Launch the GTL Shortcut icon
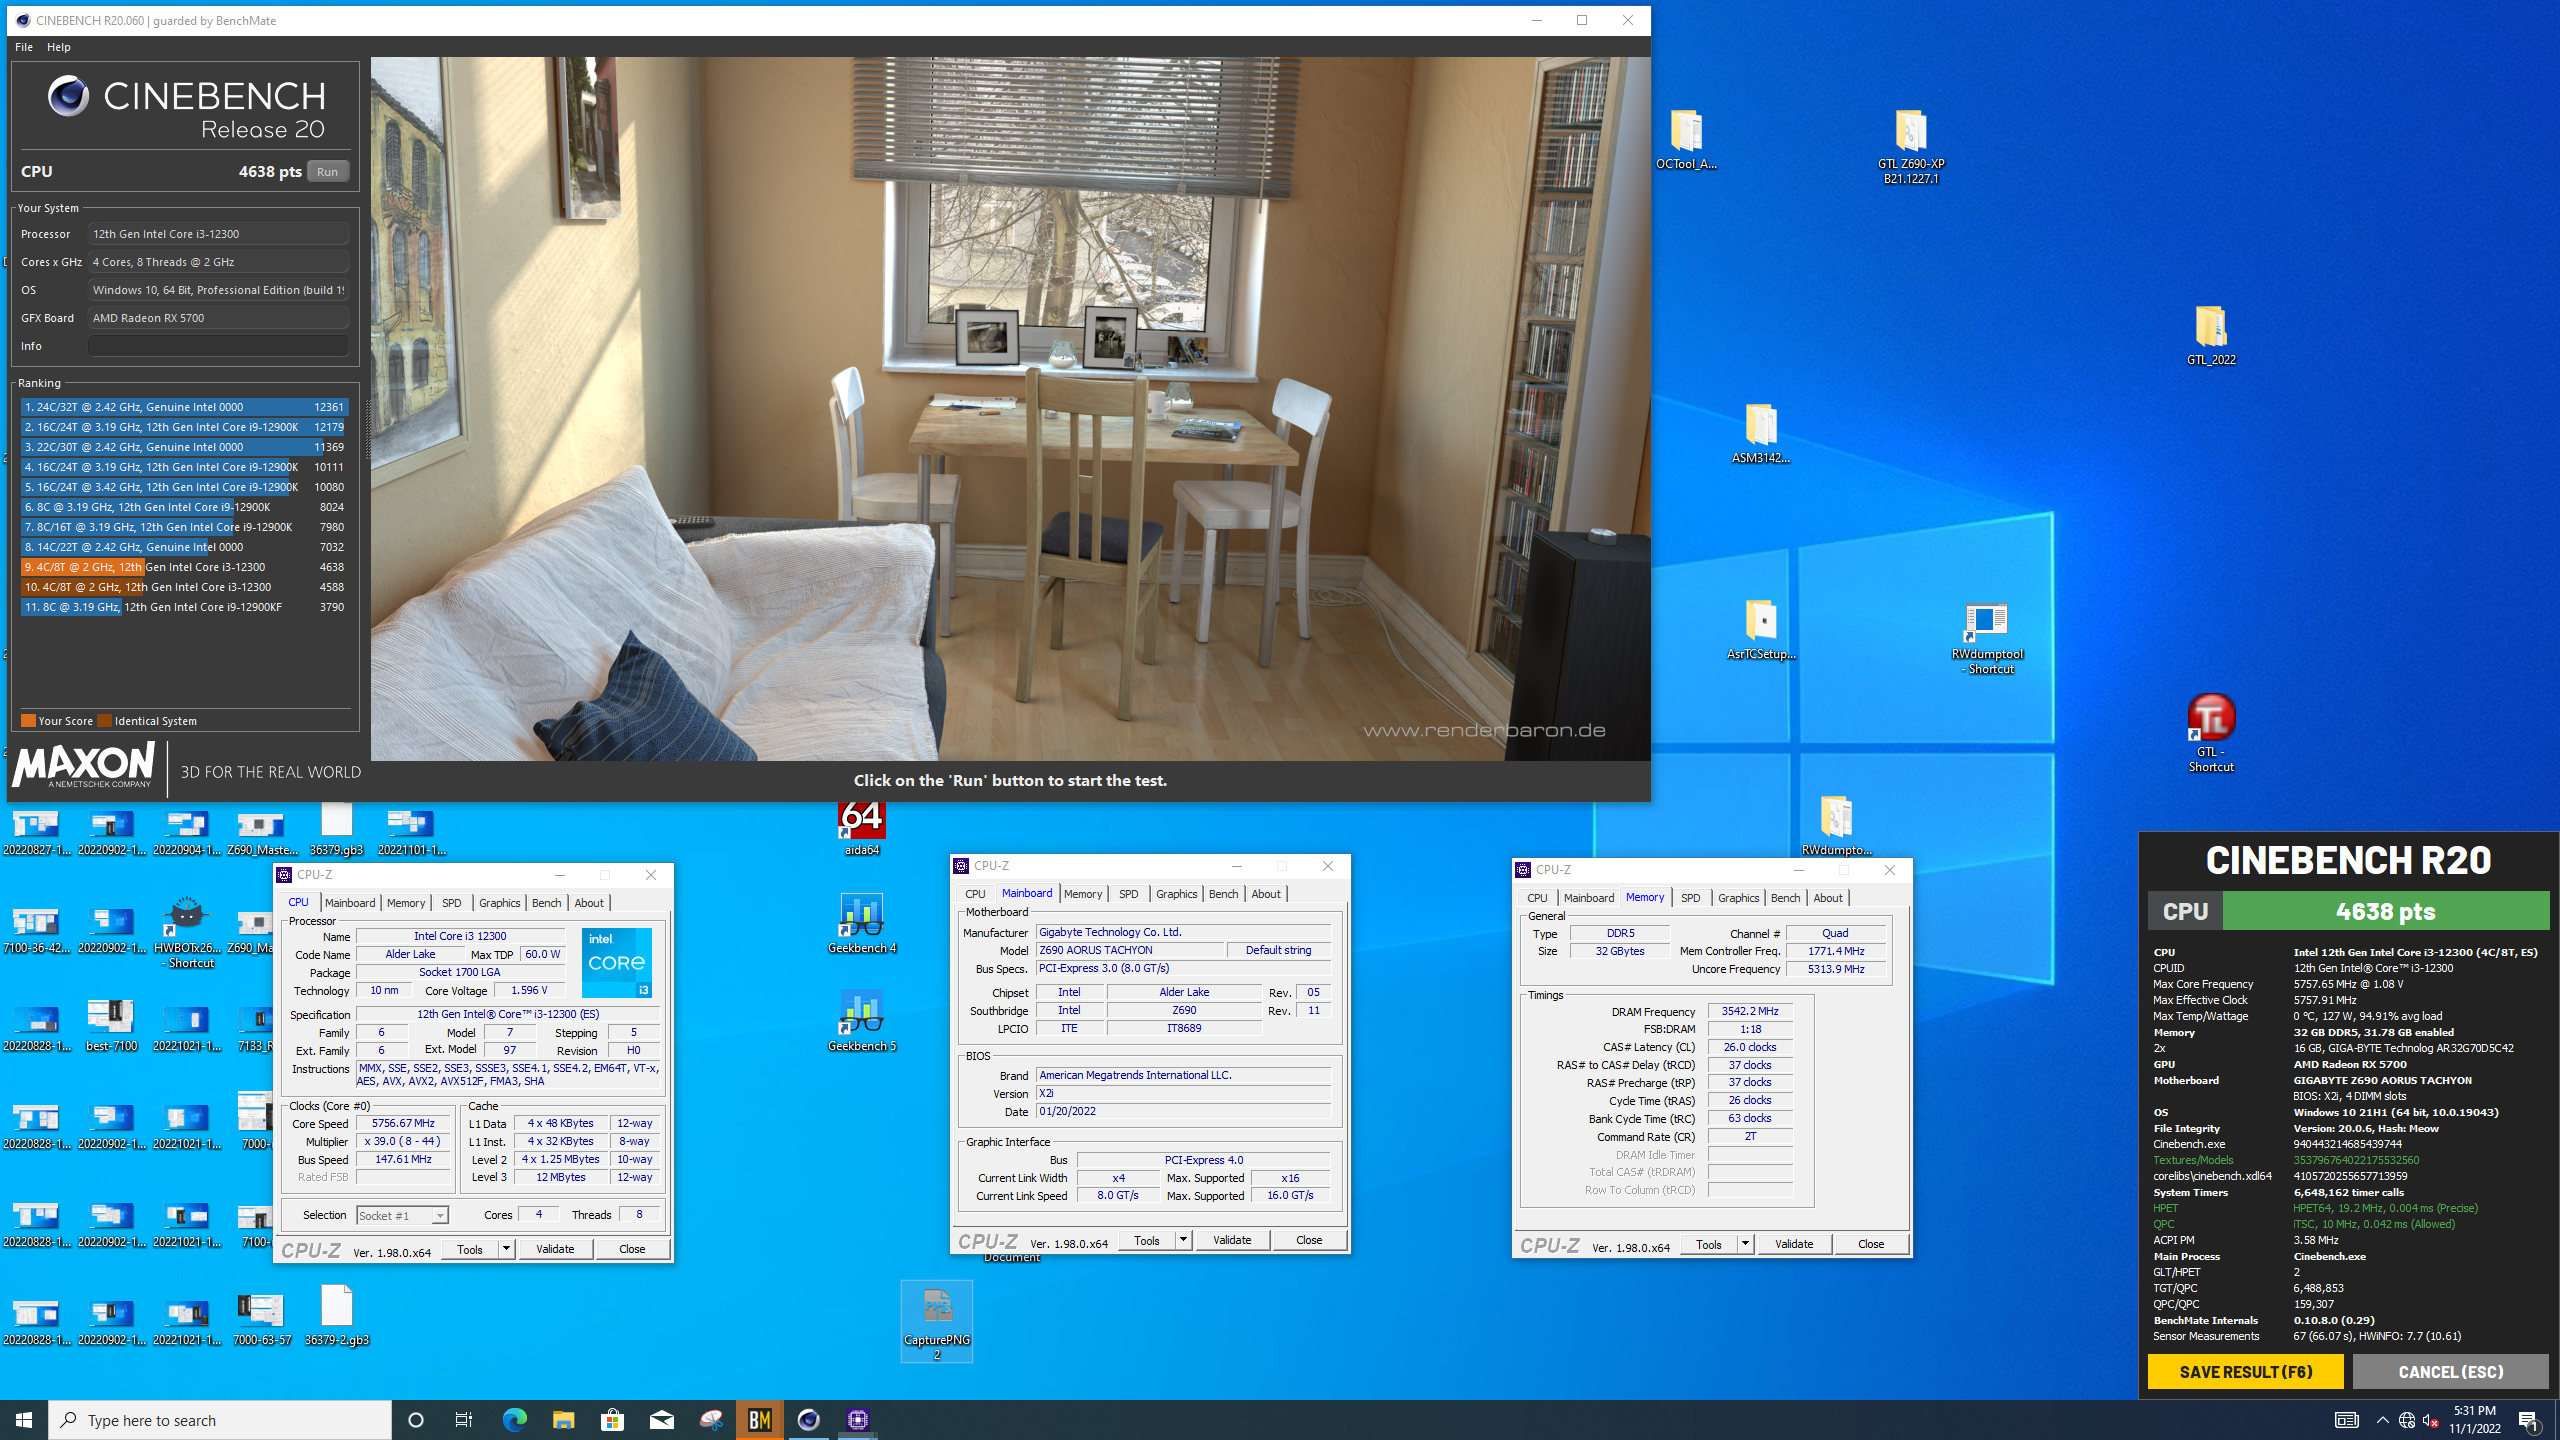The height and width of the screenshot is (1440, 2560). click(2211, 734)
